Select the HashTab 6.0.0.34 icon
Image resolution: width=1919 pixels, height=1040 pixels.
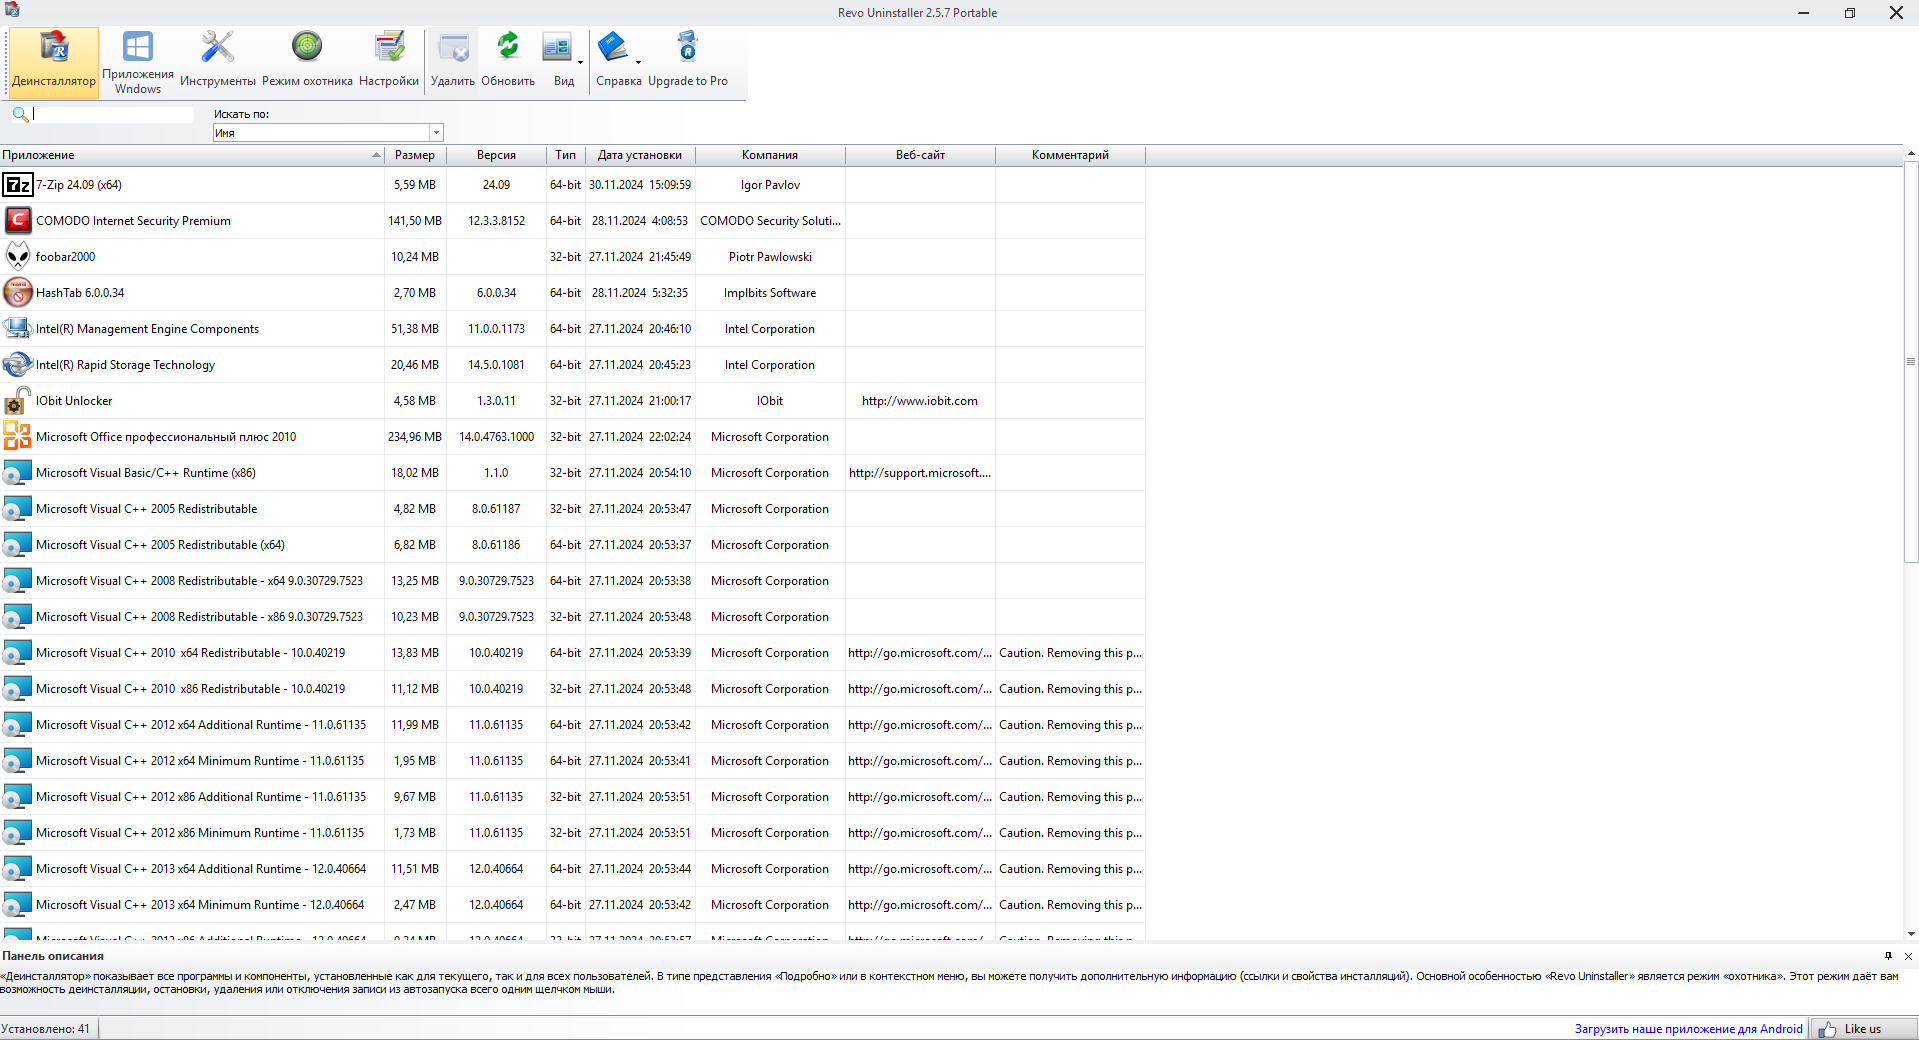(18, 293)
